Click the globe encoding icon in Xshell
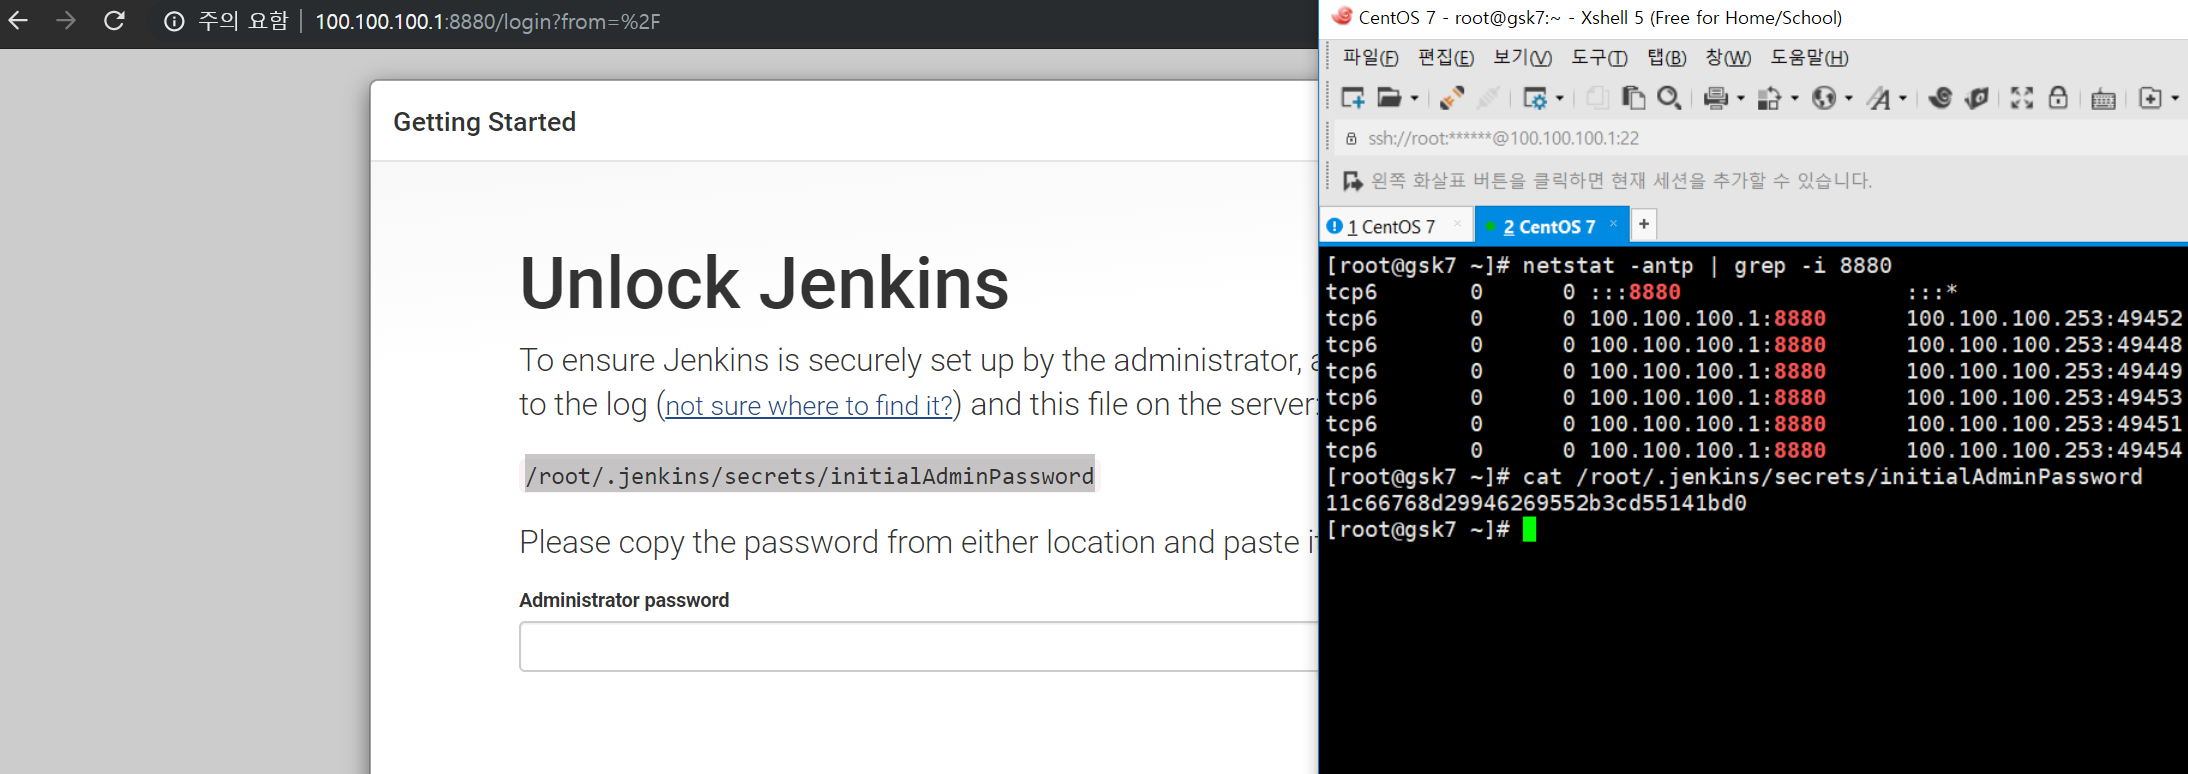Image resolution: width=2188 pixels, height=774 pixels. tap(1824, 98)
